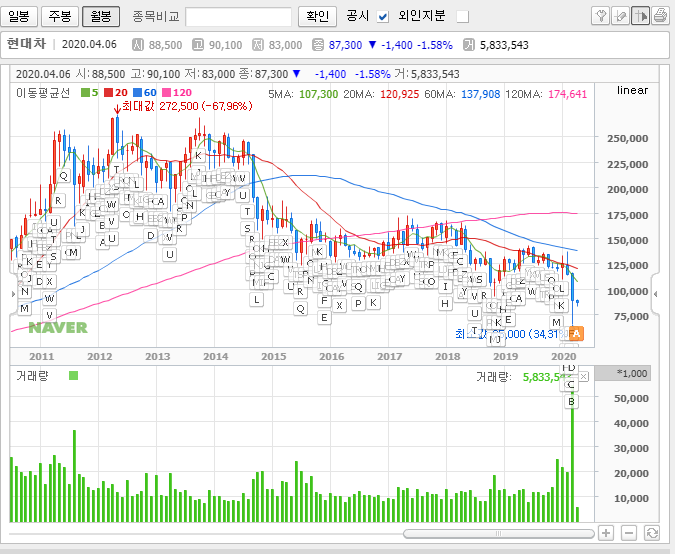
Task: Click the 이동평균선 legend label
Action: 43,93
